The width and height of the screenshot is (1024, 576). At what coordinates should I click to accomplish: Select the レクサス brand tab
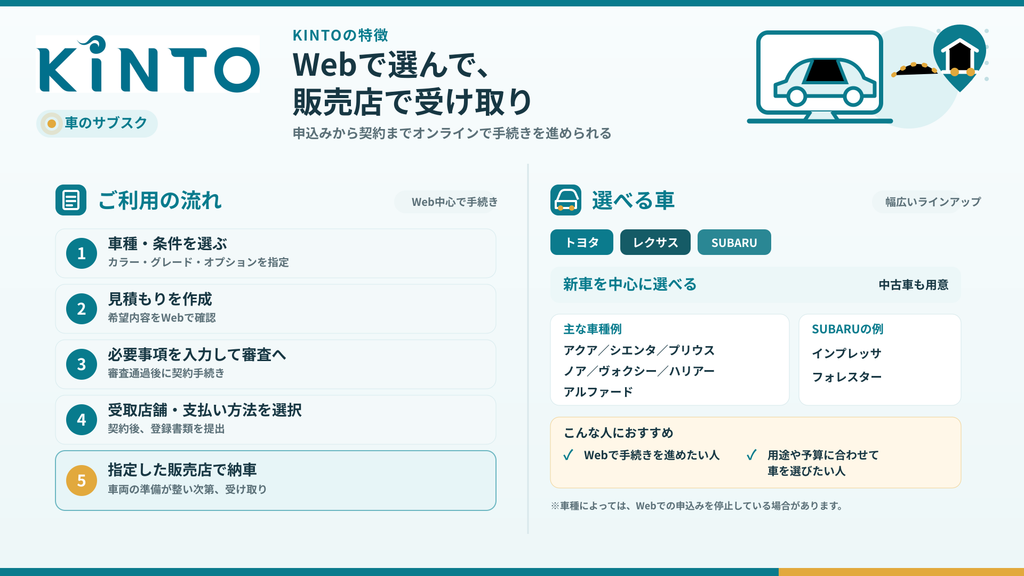point(655,242)
